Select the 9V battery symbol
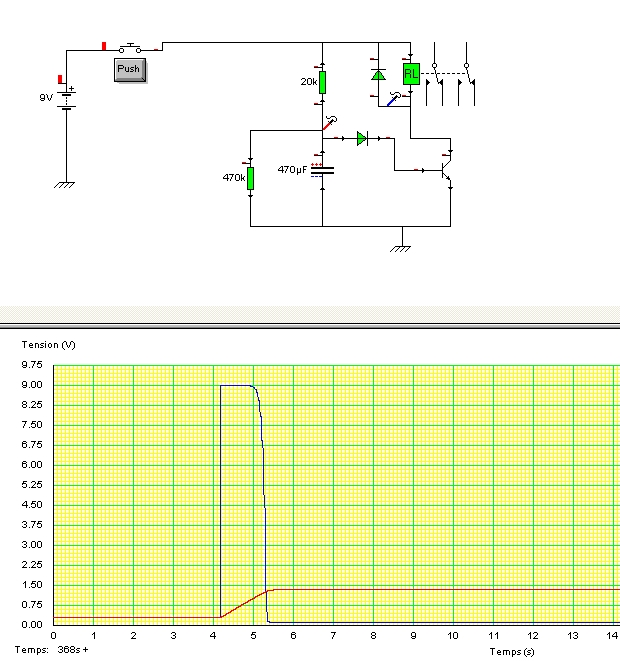620x661 pixels. [67, 99]
